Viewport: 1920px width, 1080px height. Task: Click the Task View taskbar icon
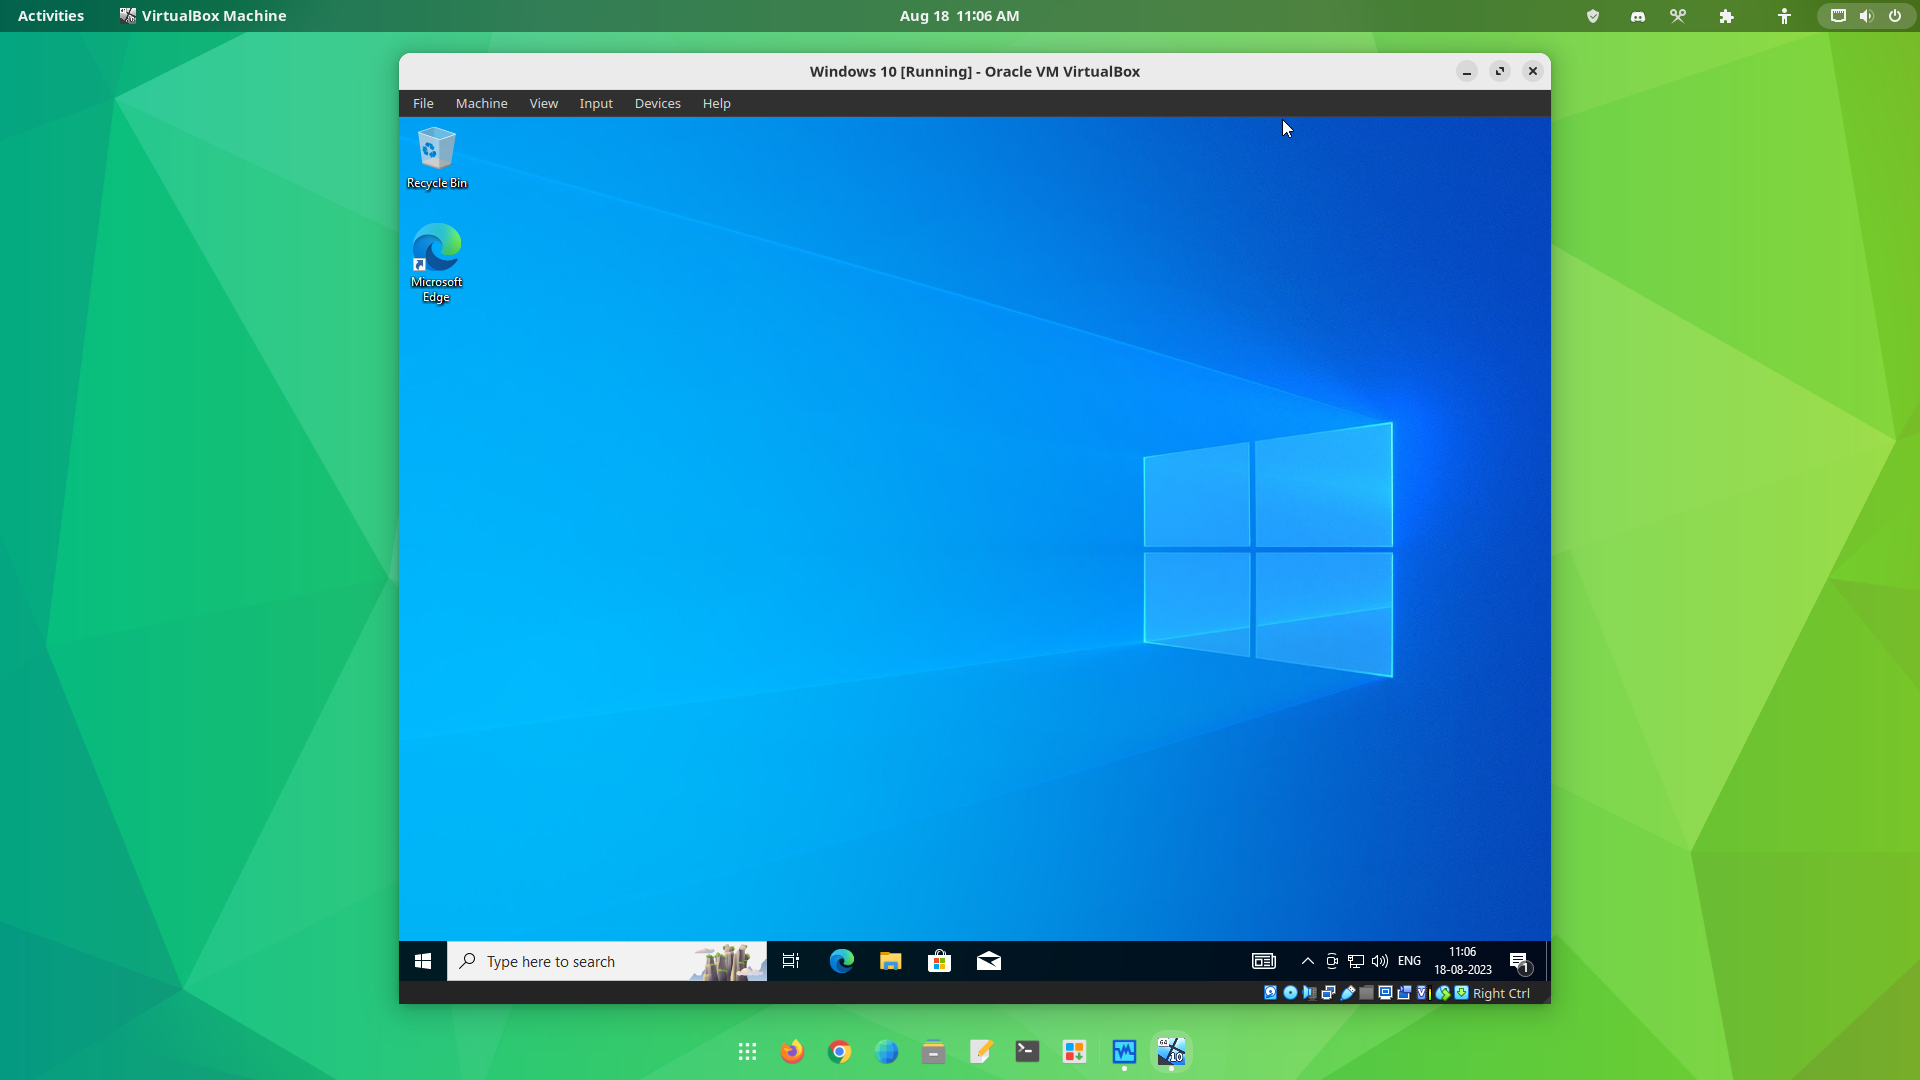point(791,960)
